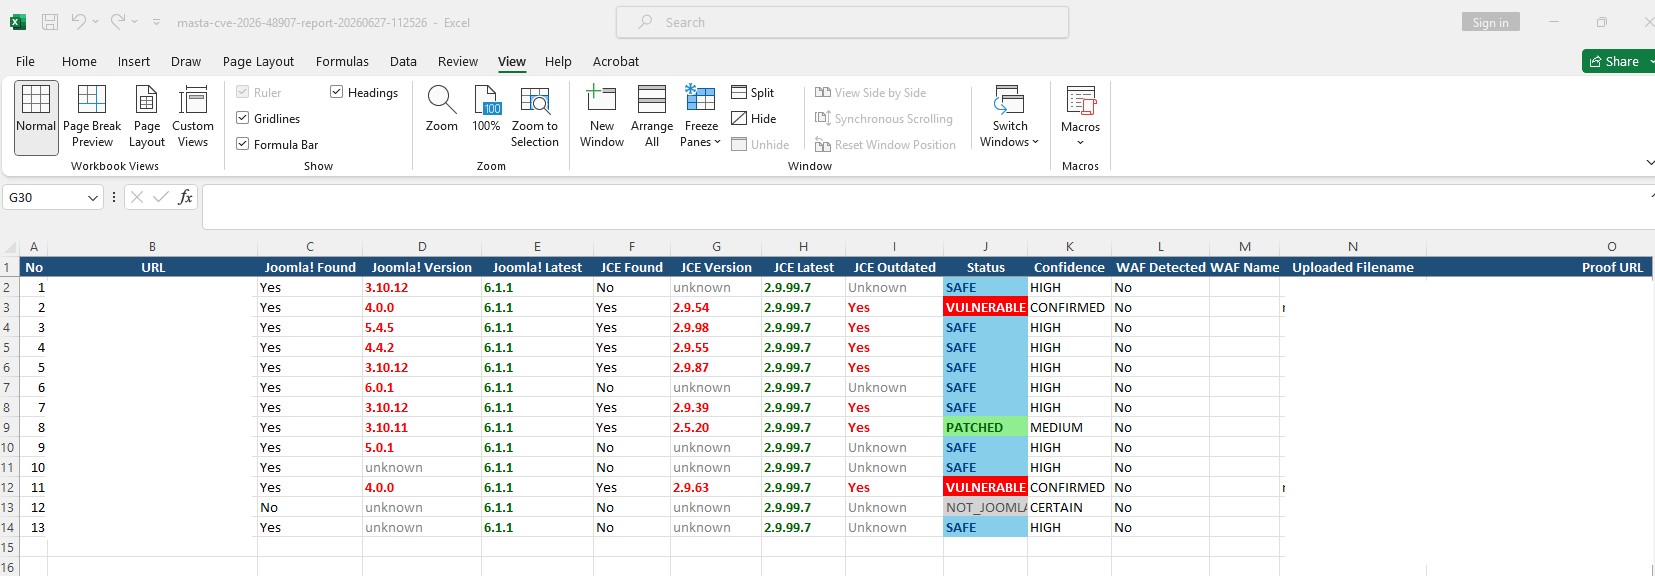Open Page Break Preview view
This screenshot has height=576, width=1655.
tap(92, 117)
